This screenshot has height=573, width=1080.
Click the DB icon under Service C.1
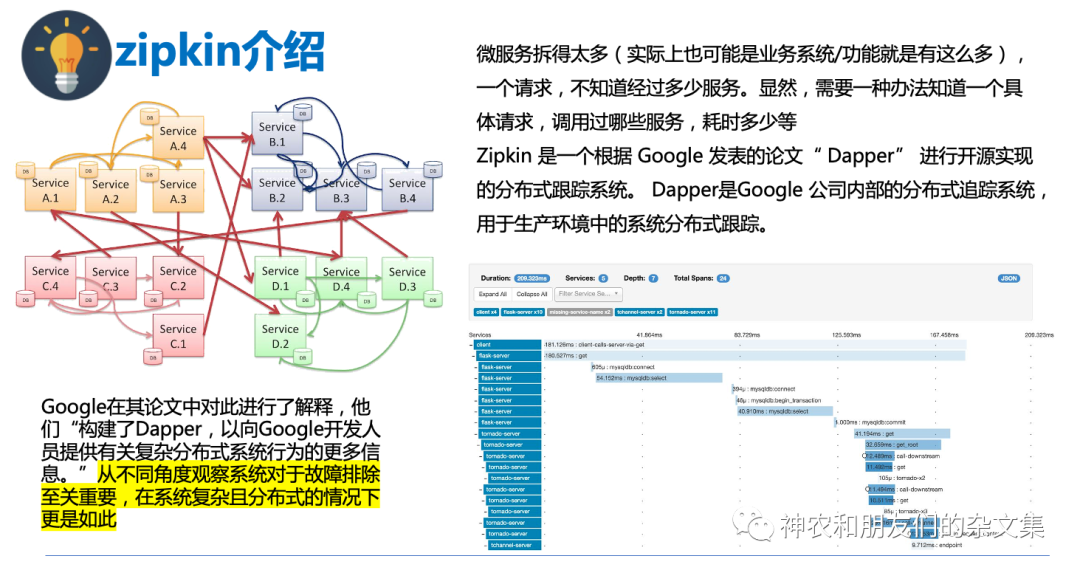point(153,357)
